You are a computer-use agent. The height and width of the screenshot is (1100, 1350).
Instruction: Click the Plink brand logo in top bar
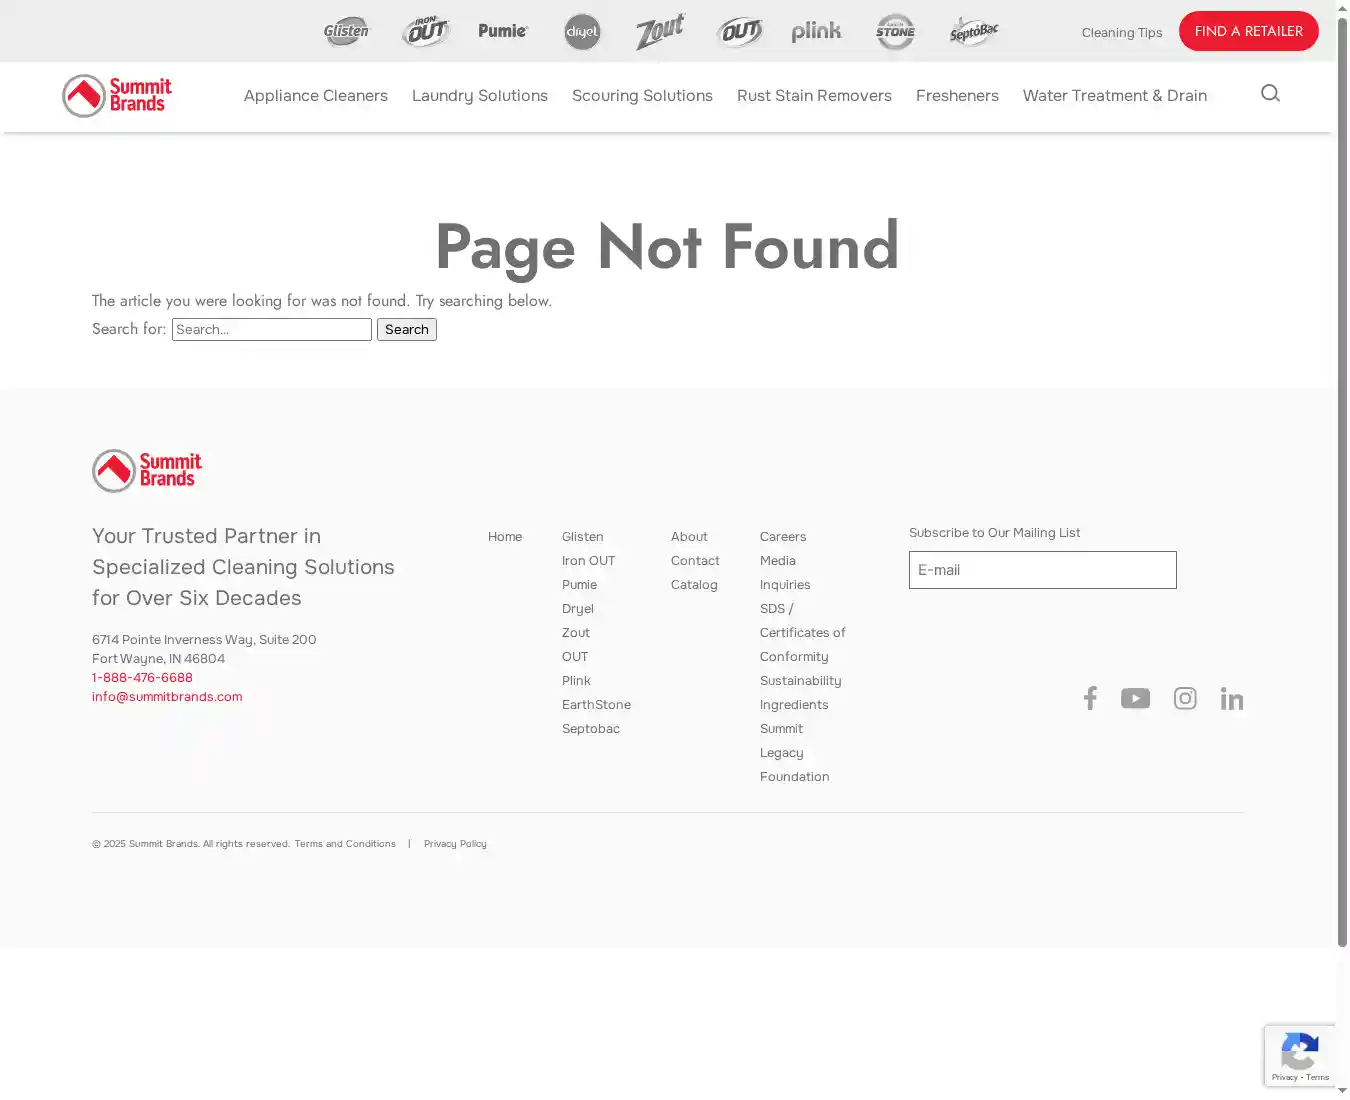[816, 32]
